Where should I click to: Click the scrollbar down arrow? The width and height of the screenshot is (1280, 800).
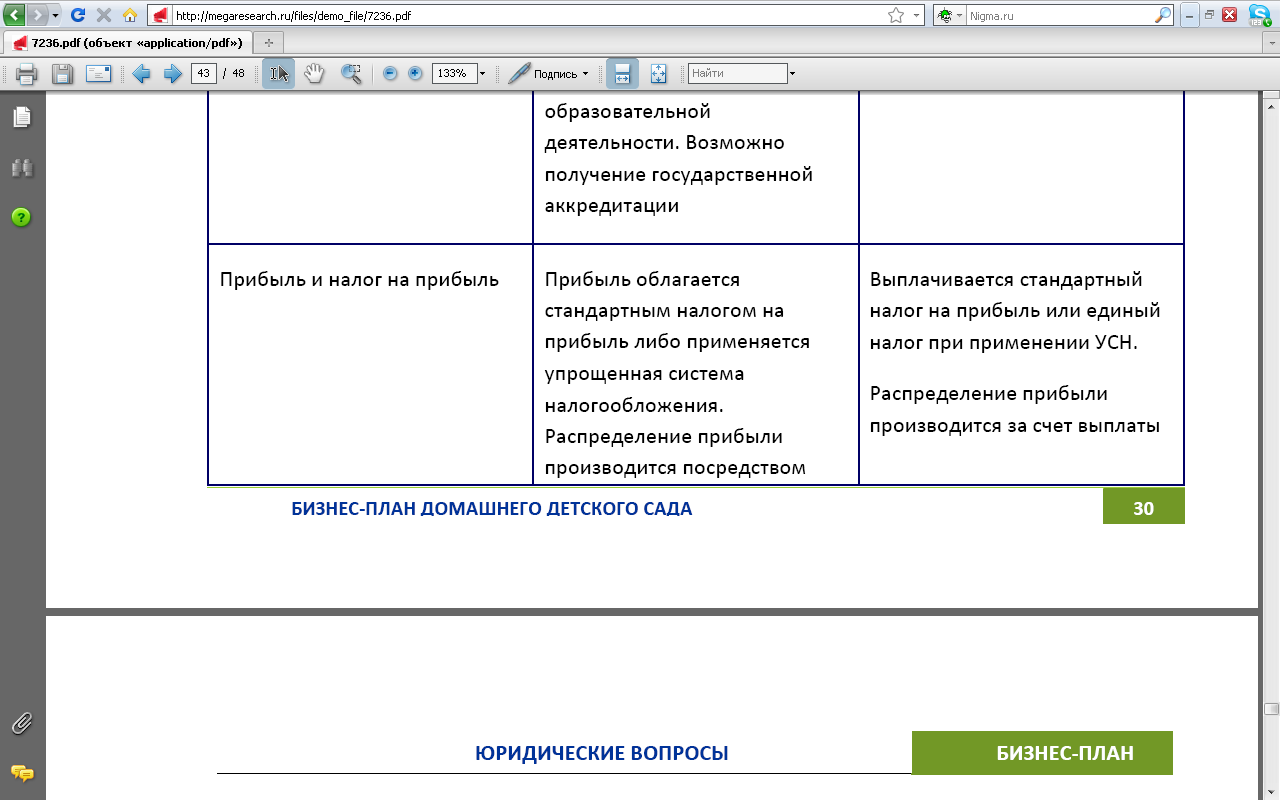(1270, 790)
